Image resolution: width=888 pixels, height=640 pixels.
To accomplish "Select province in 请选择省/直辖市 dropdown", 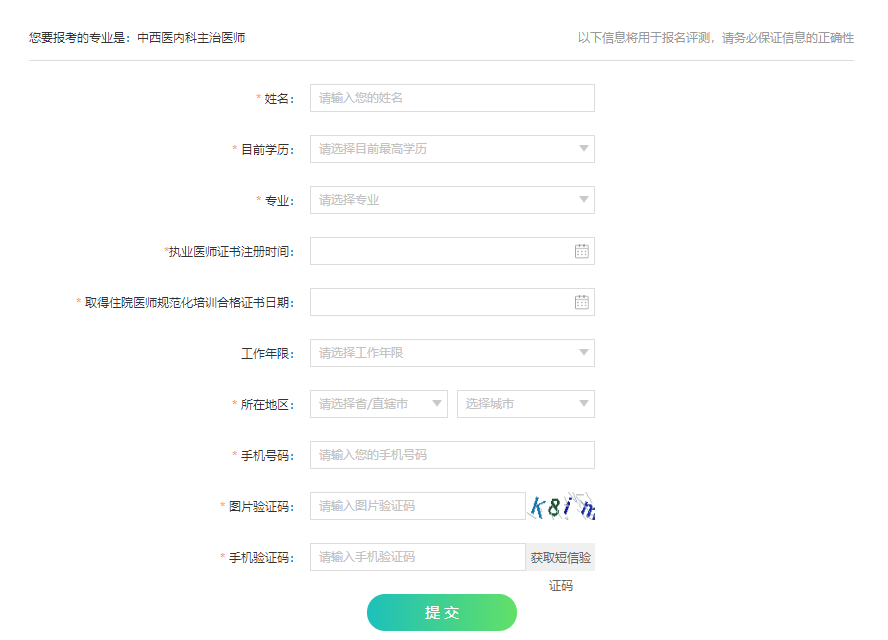I will (378, 404).
